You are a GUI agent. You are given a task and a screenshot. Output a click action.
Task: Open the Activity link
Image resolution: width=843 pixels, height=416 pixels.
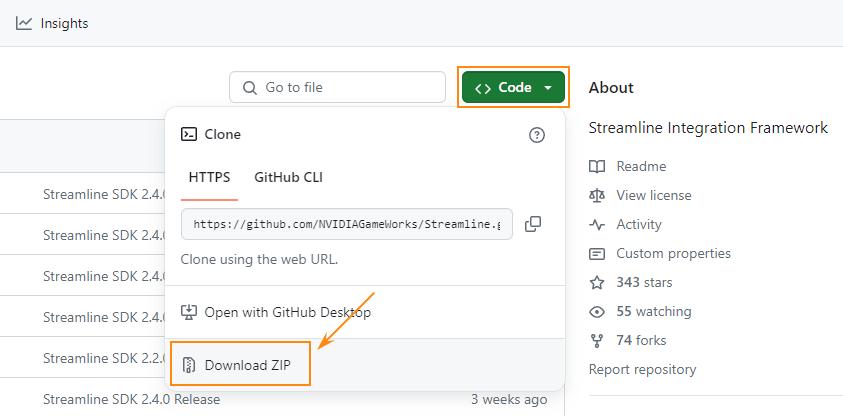click(x=638, y=225)
